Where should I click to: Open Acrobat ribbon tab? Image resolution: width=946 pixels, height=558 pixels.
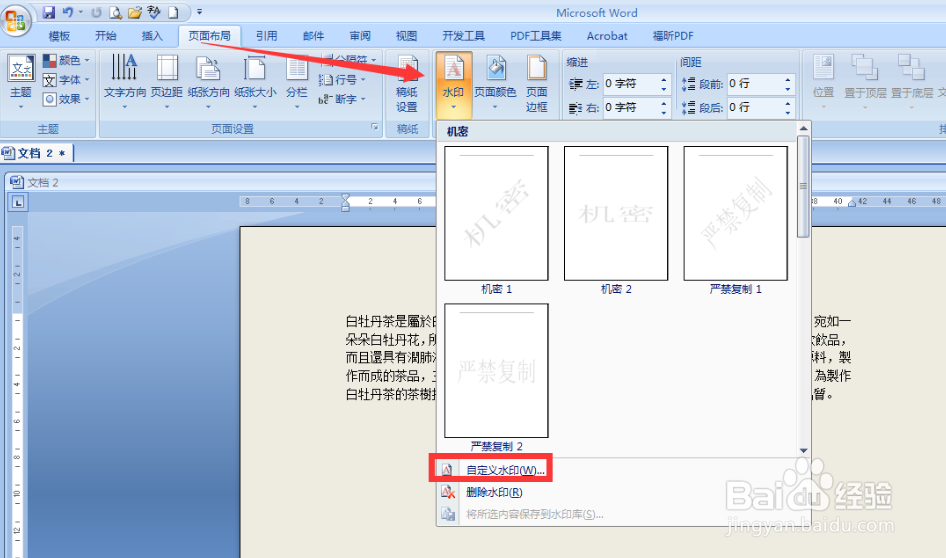coord(607,36)
